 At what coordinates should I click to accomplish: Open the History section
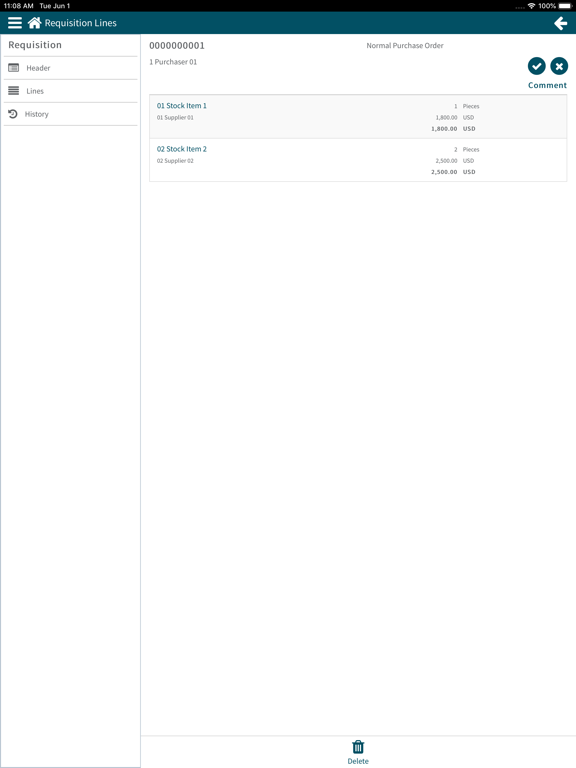(71, 114)
